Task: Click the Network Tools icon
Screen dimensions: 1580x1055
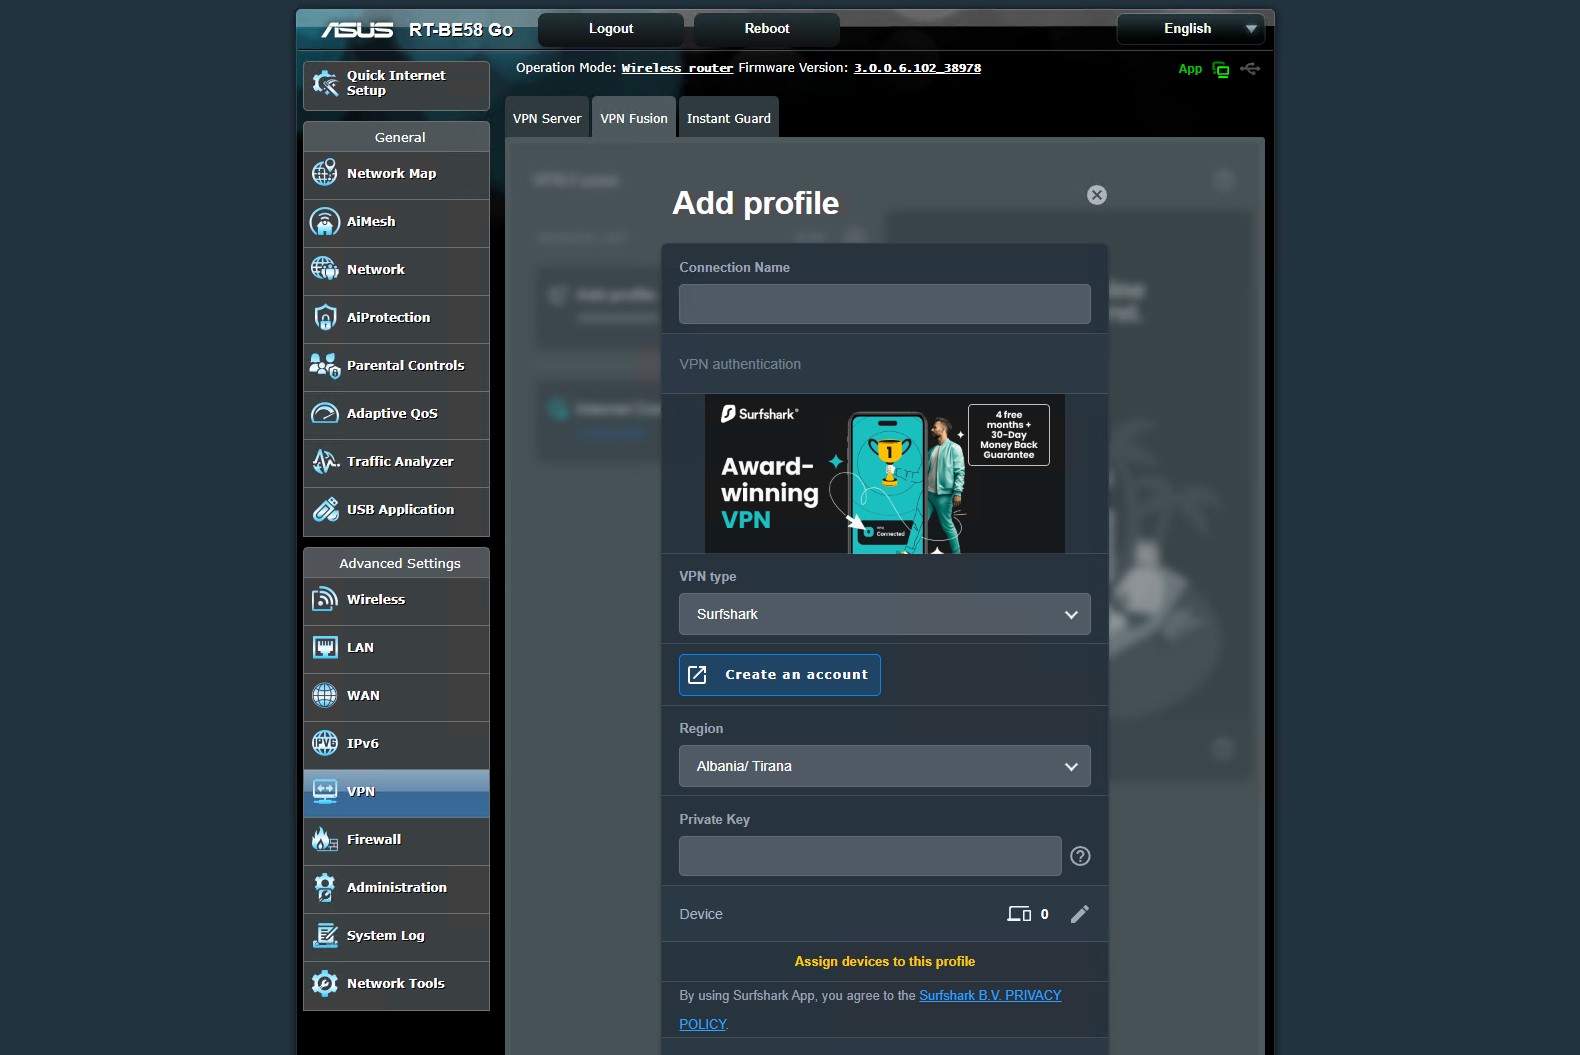Action: coord(325,983)
